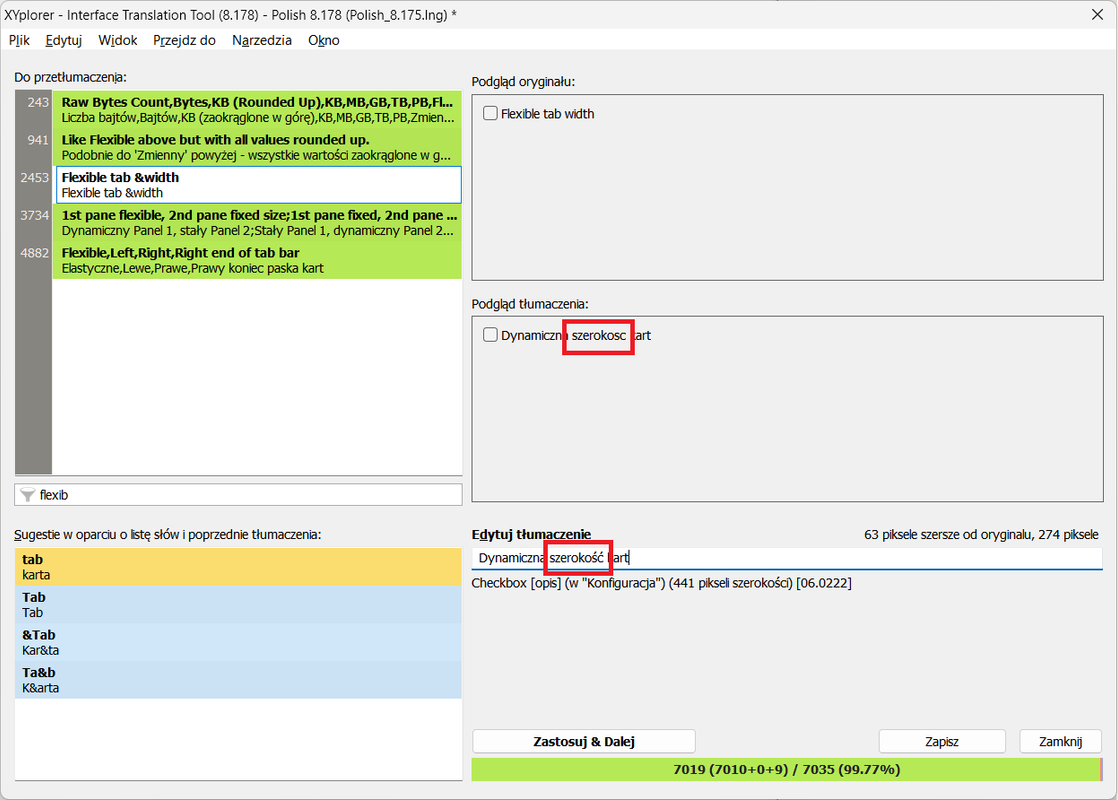
Task: Click the Zastosuj & Dalej button
Action: [583, 742]
